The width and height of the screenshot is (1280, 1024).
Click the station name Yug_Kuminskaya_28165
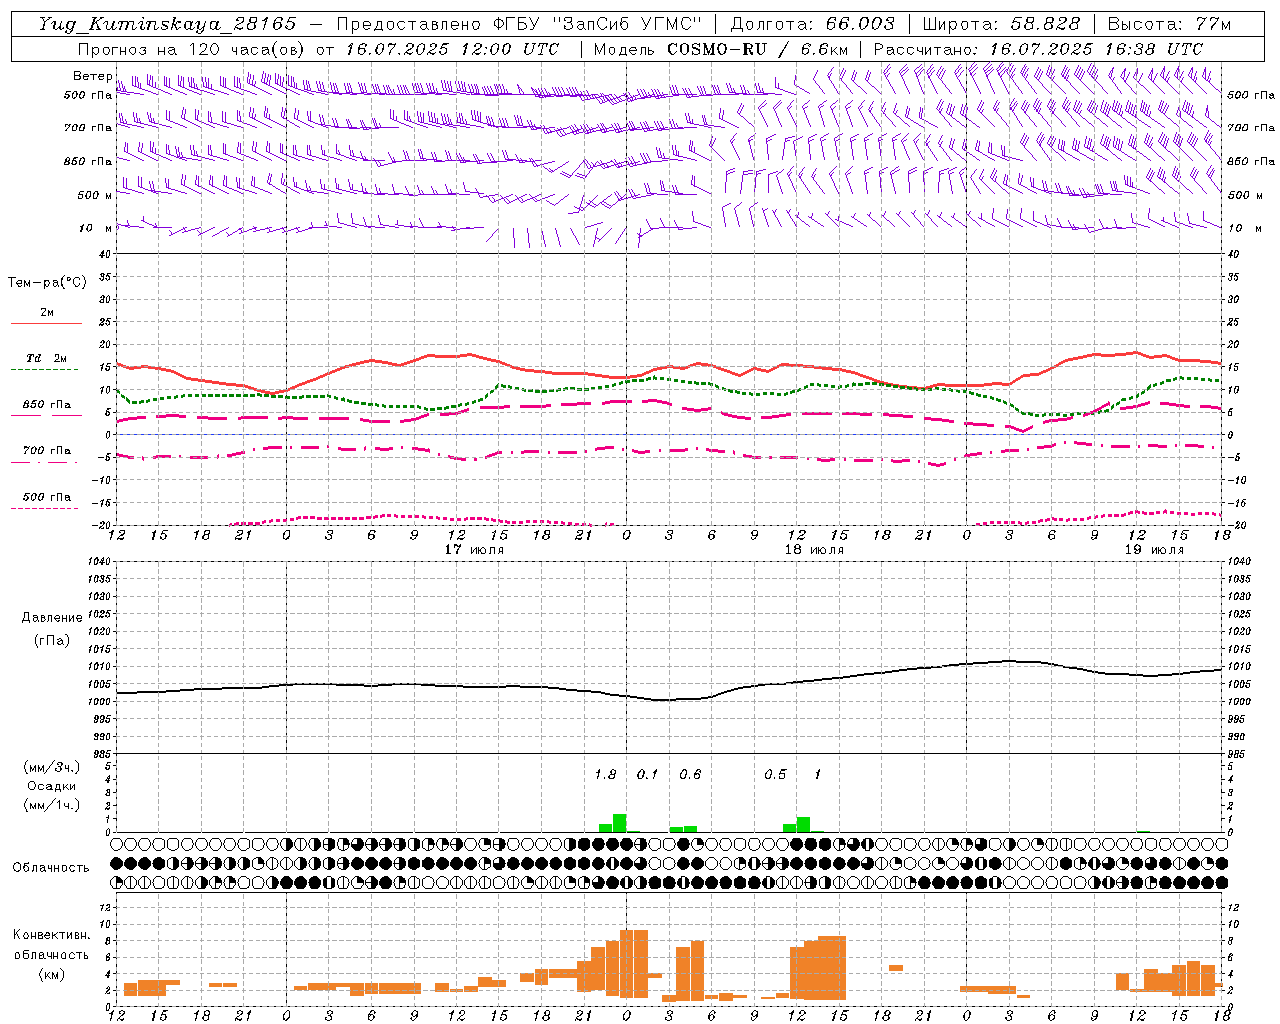click(x=167, y=24)
